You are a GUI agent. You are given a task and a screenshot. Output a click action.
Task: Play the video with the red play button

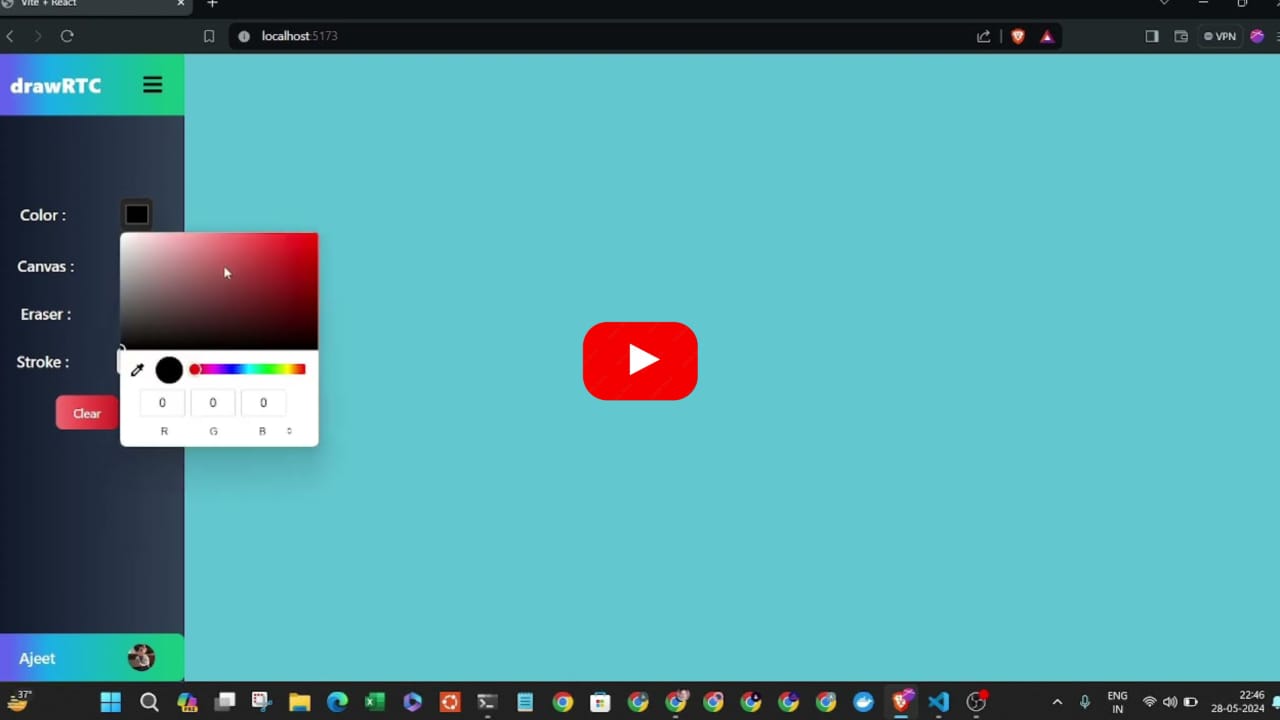(640, 361)
